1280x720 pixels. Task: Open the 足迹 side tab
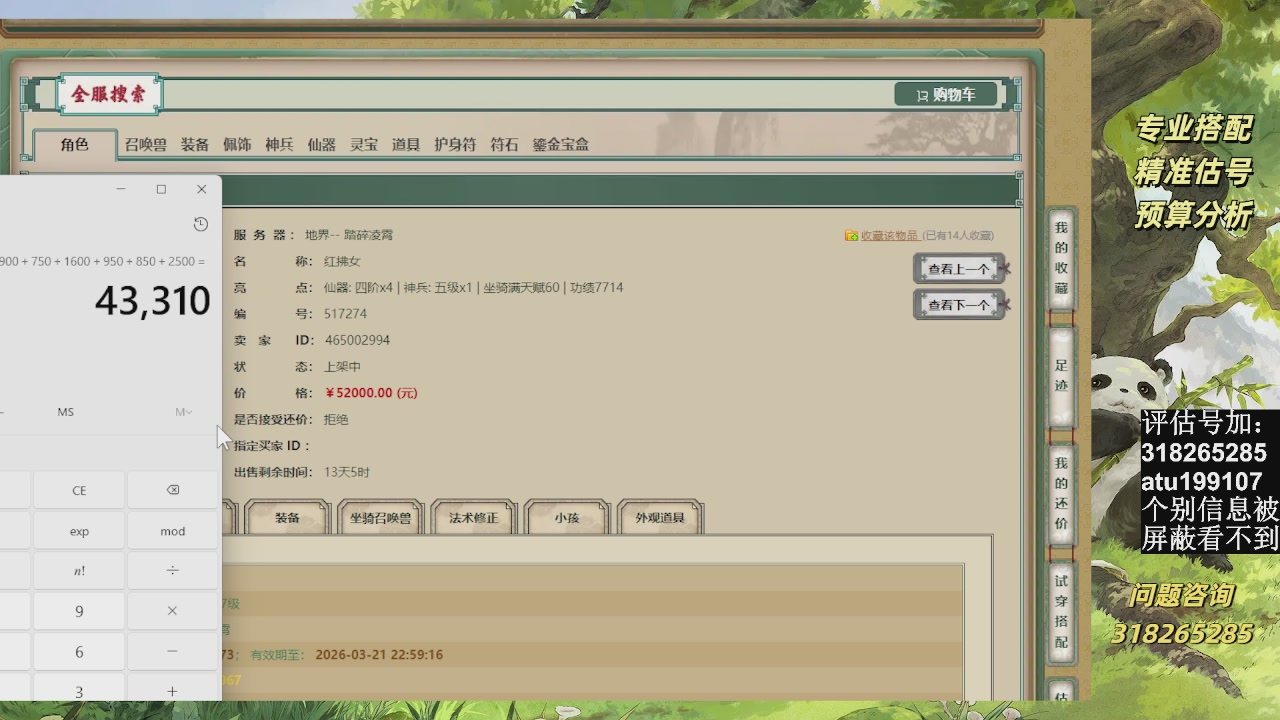point(1061,375)
